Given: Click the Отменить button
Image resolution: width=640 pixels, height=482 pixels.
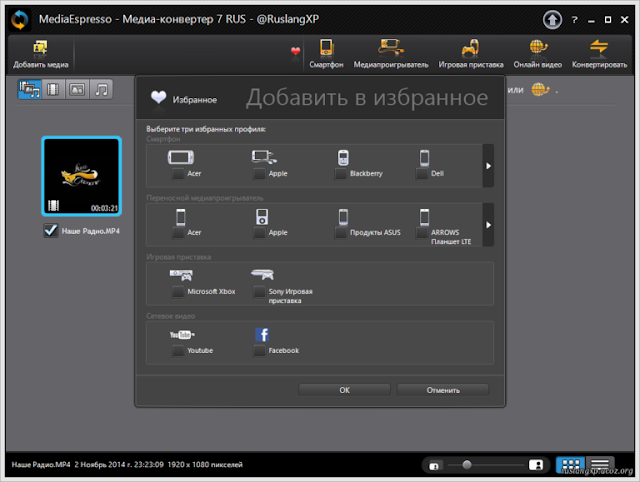Looking at the screenshot, I should pos(443,390).
